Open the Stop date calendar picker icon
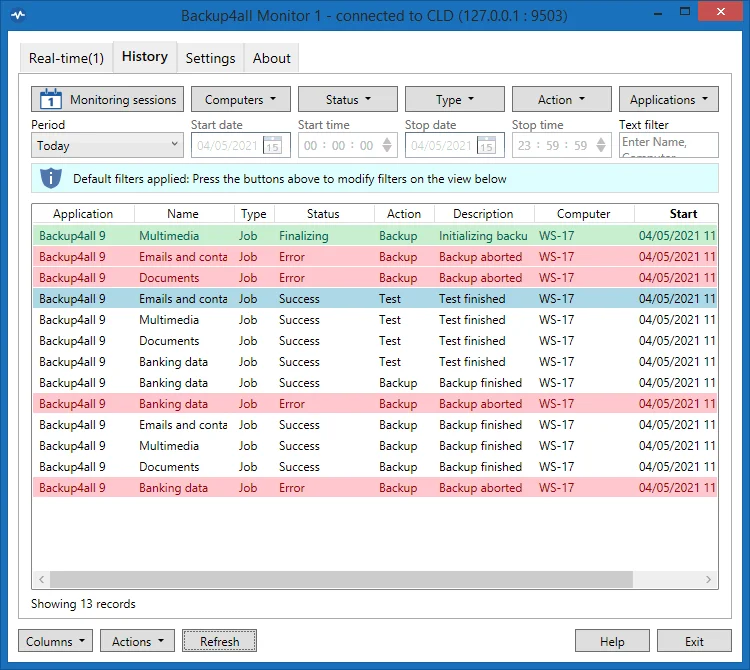Viewport: 750px width, 670px height. [486, 146]
